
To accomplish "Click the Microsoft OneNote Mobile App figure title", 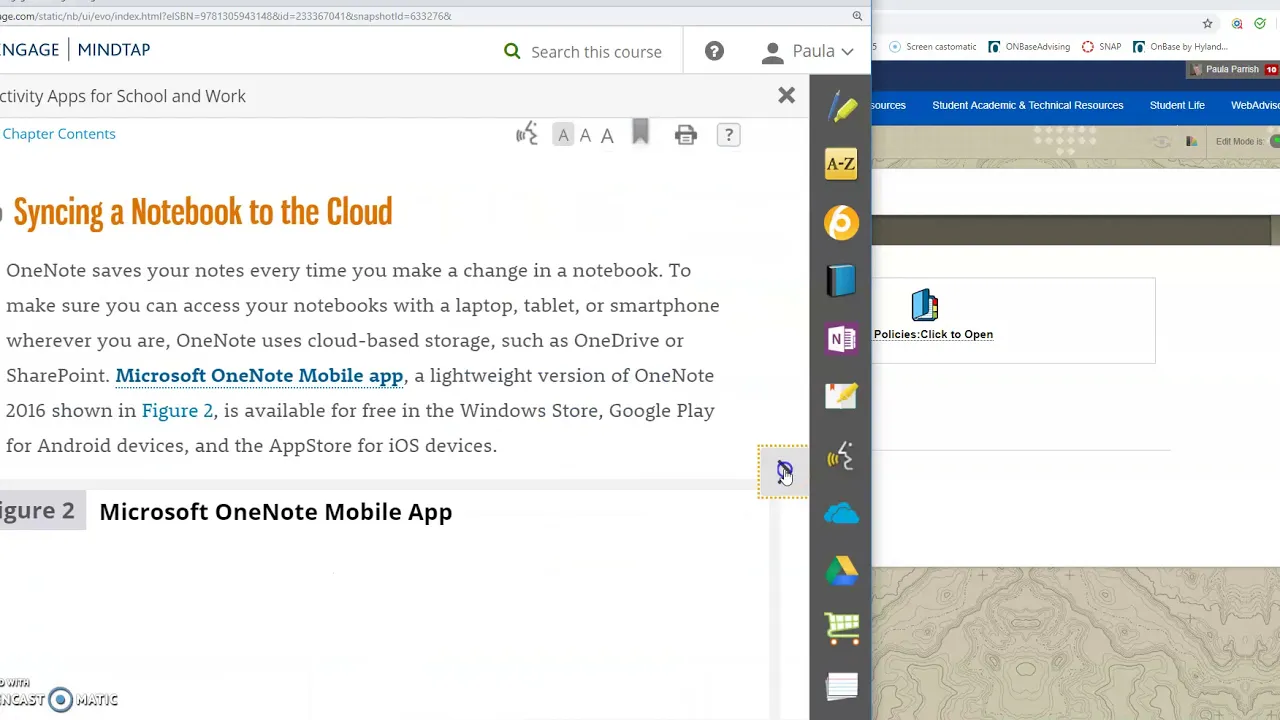I will pyautogui.click(x=275, y=511).
